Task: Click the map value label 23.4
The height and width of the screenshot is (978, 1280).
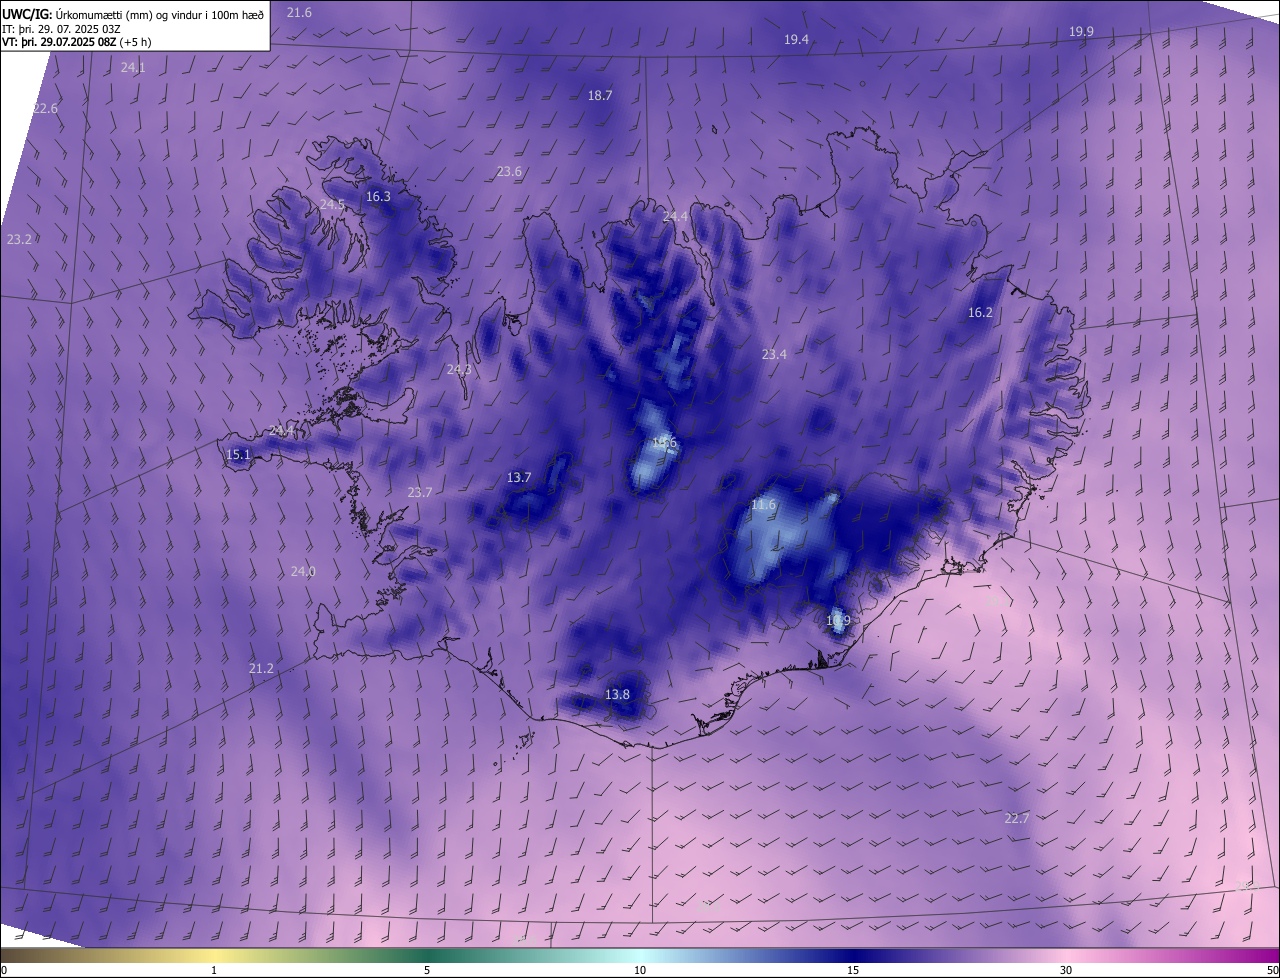Action: click(x=774, y=354)
